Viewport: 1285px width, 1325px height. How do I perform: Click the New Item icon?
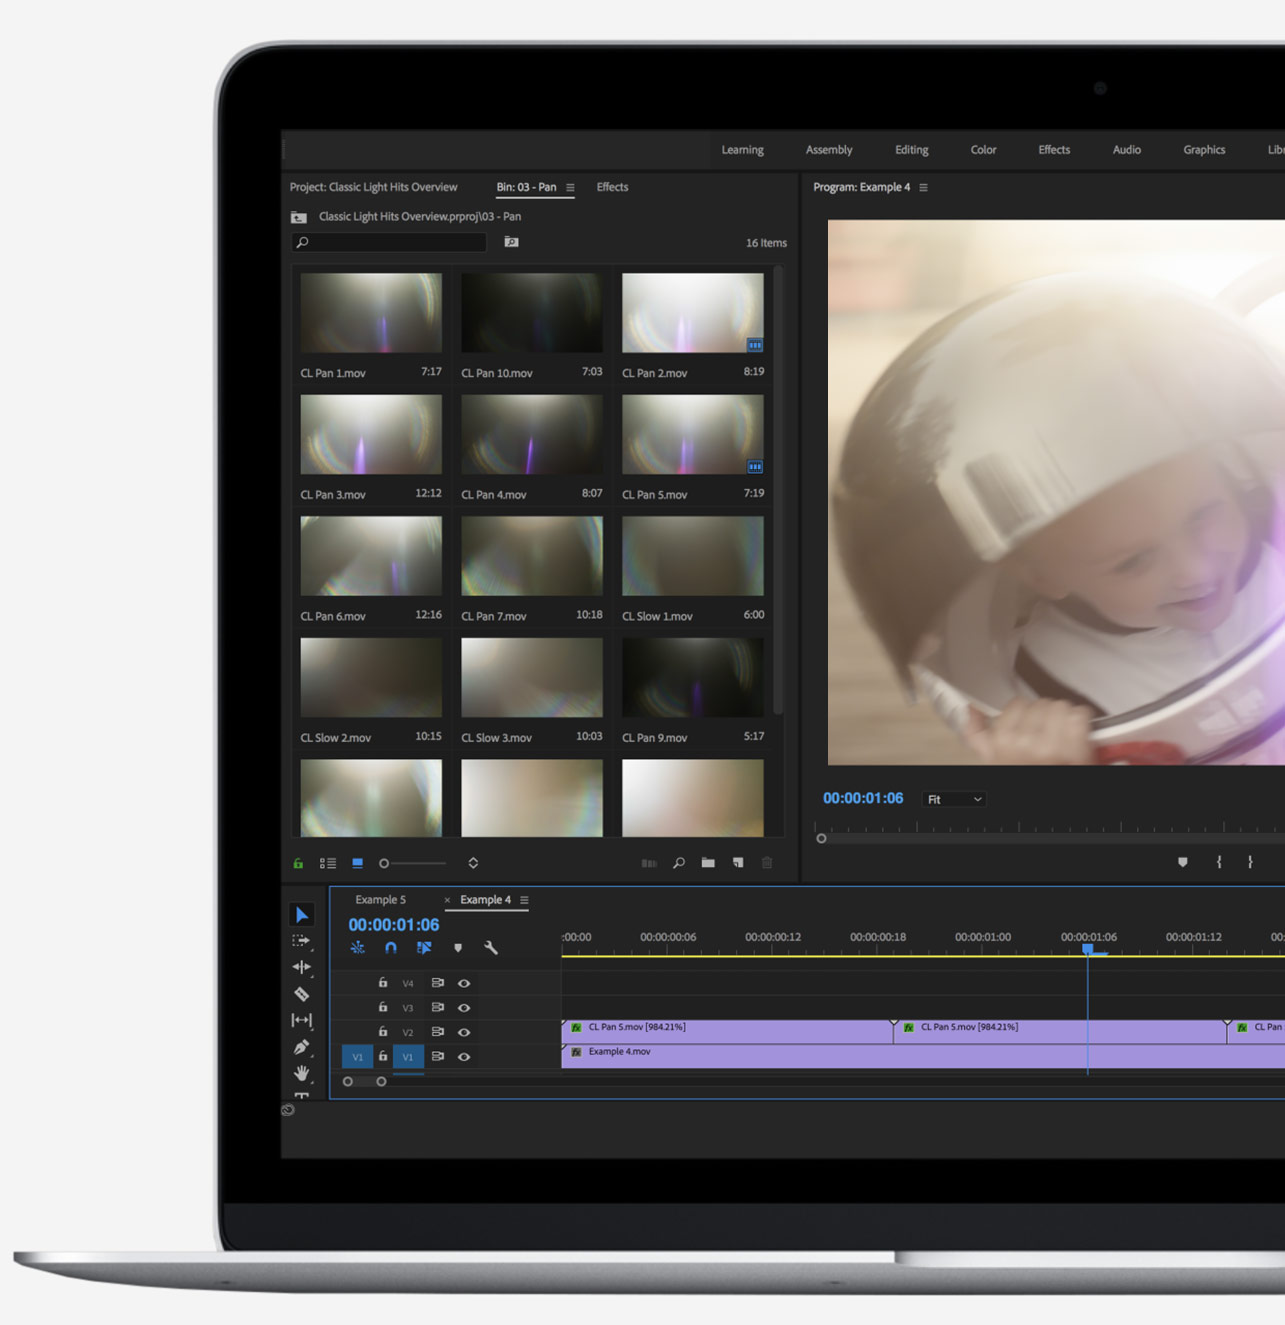pyautogui.click(x=738, y=863)
